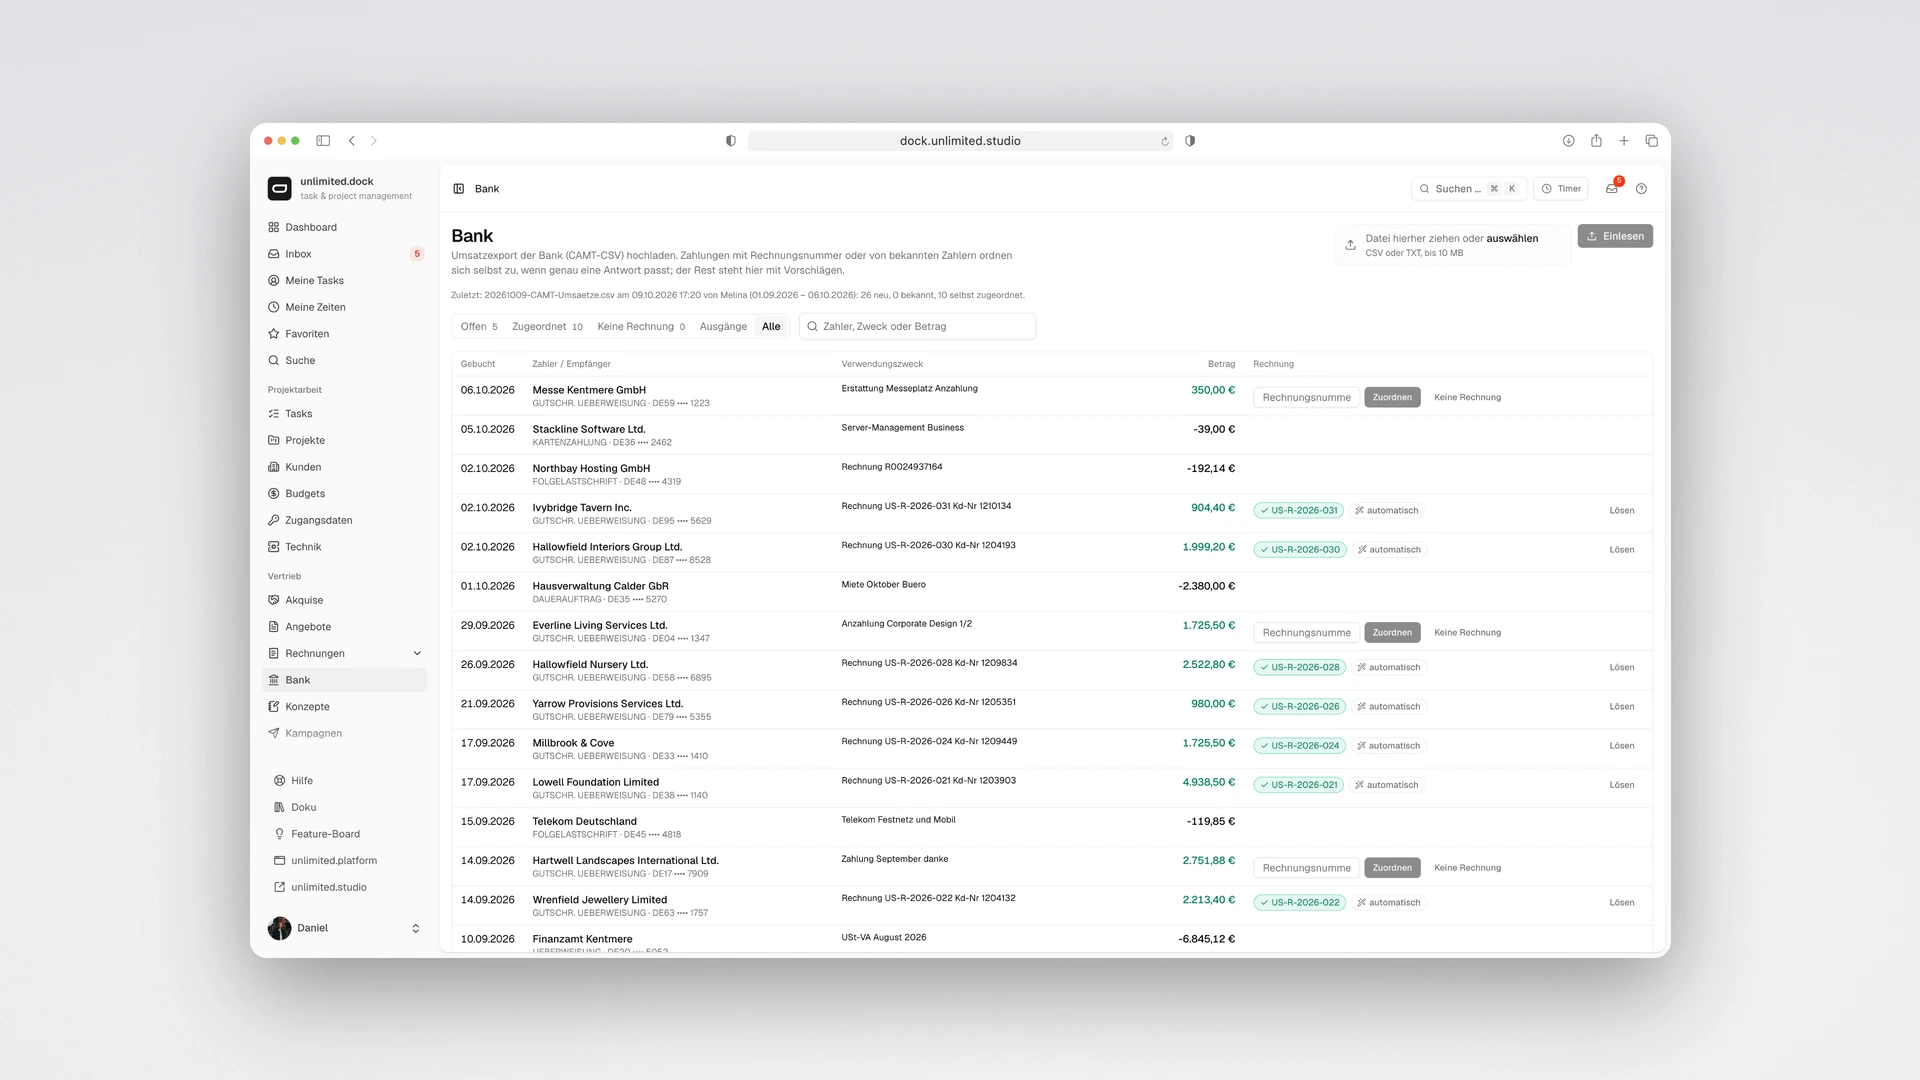Open Akquise in the sidebar

coord(345,600)
